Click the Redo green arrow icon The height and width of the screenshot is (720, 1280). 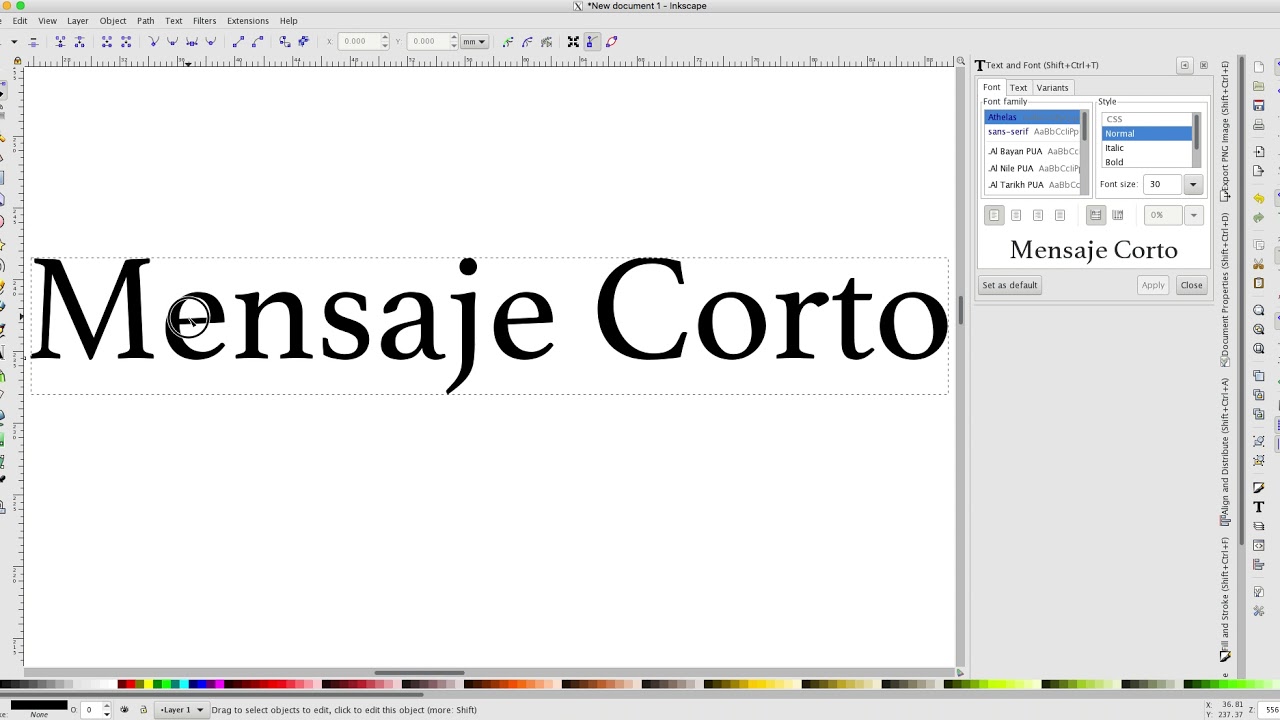pos(1259,217)
